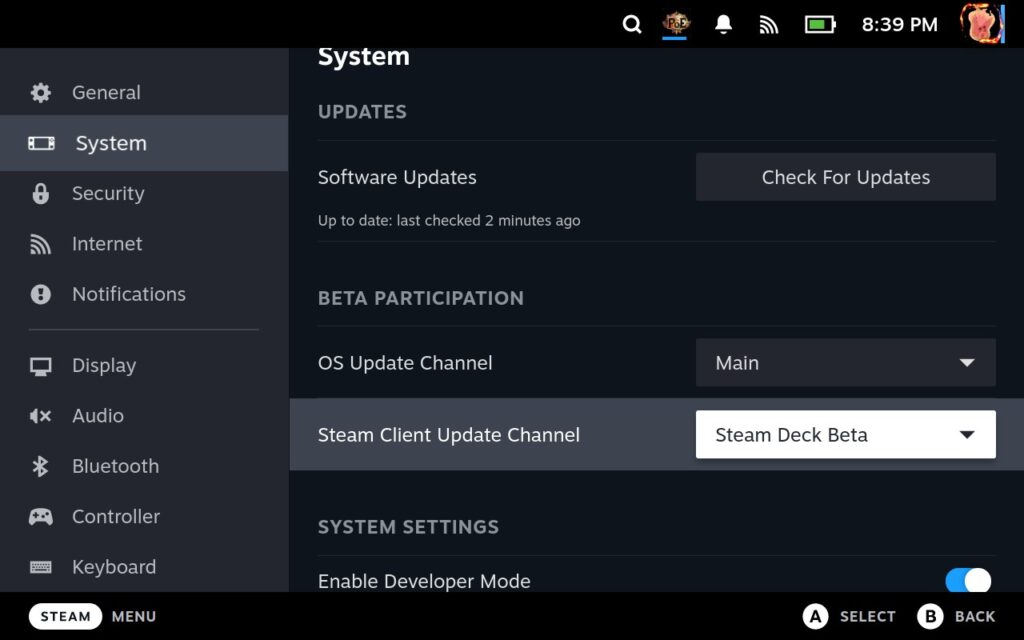Click the monitor icon beside Display
This screenshot has height=640, width=1024.
click(x=40, y=366)
